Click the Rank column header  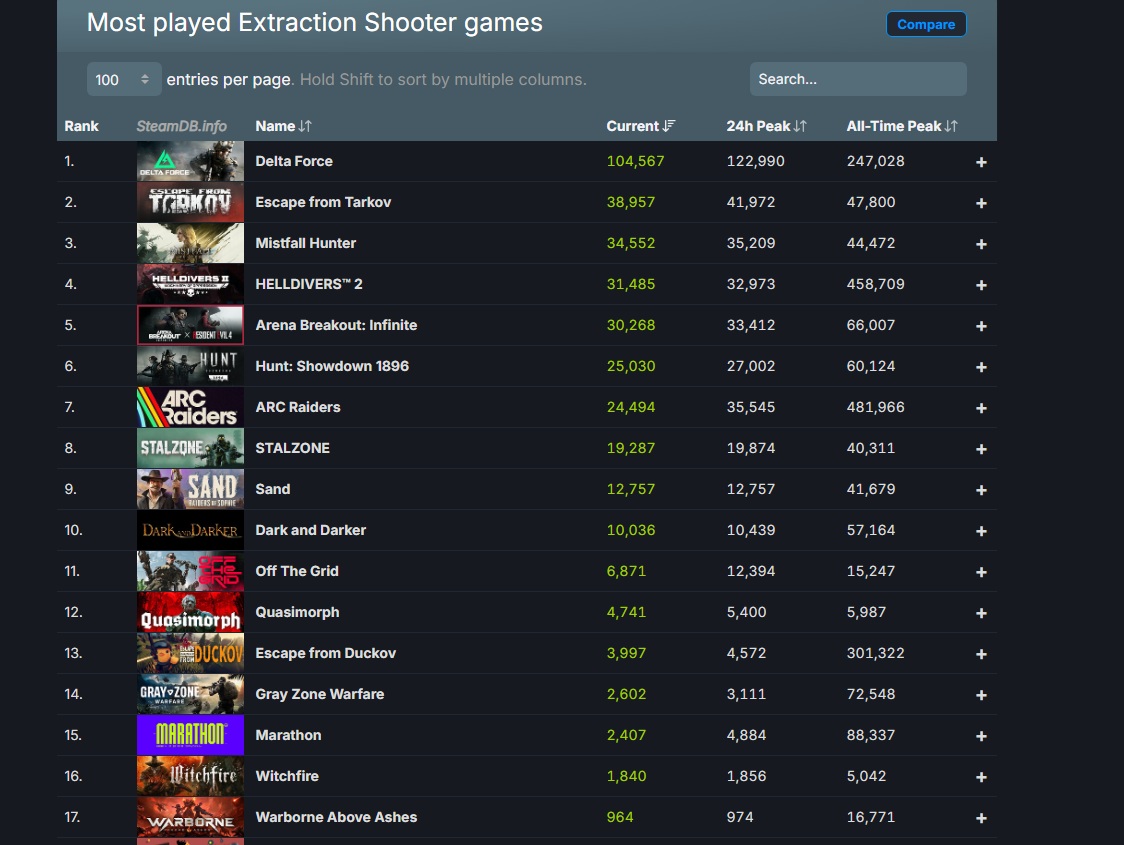[82, 126]
